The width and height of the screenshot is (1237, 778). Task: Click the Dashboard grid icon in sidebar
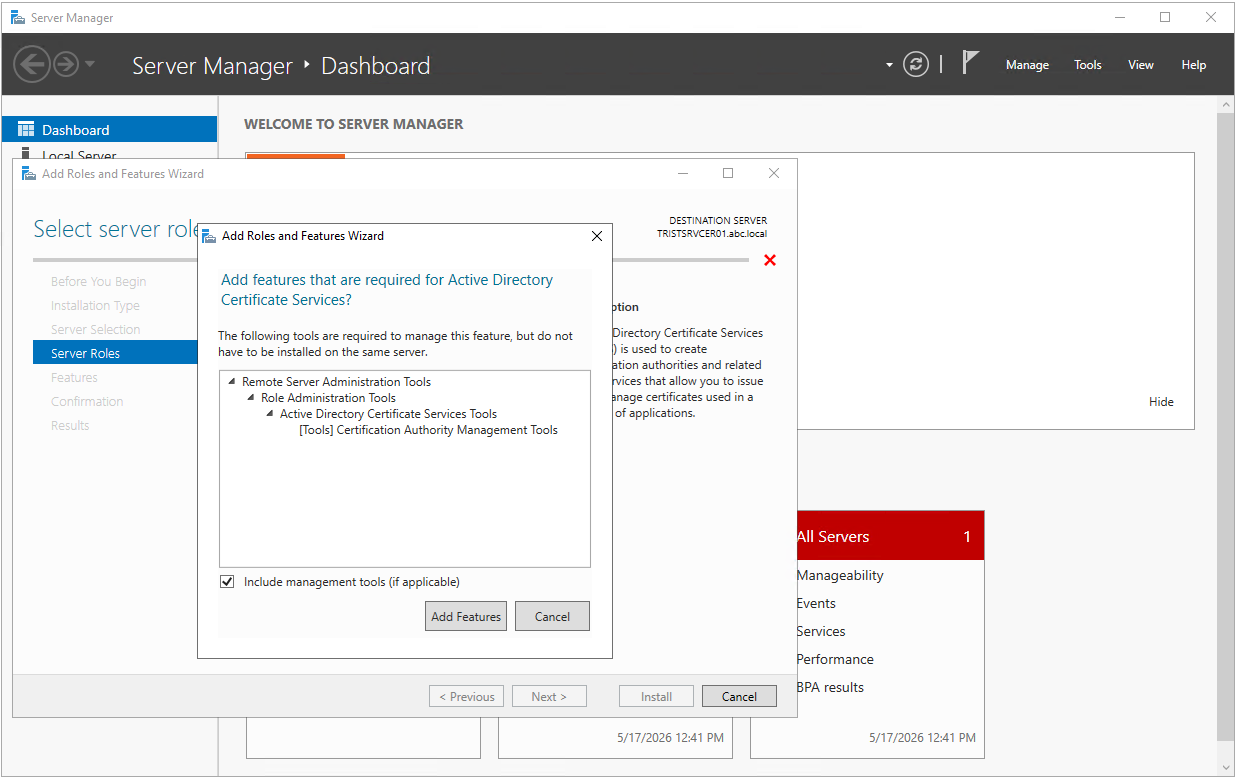[x=26, y=130]
